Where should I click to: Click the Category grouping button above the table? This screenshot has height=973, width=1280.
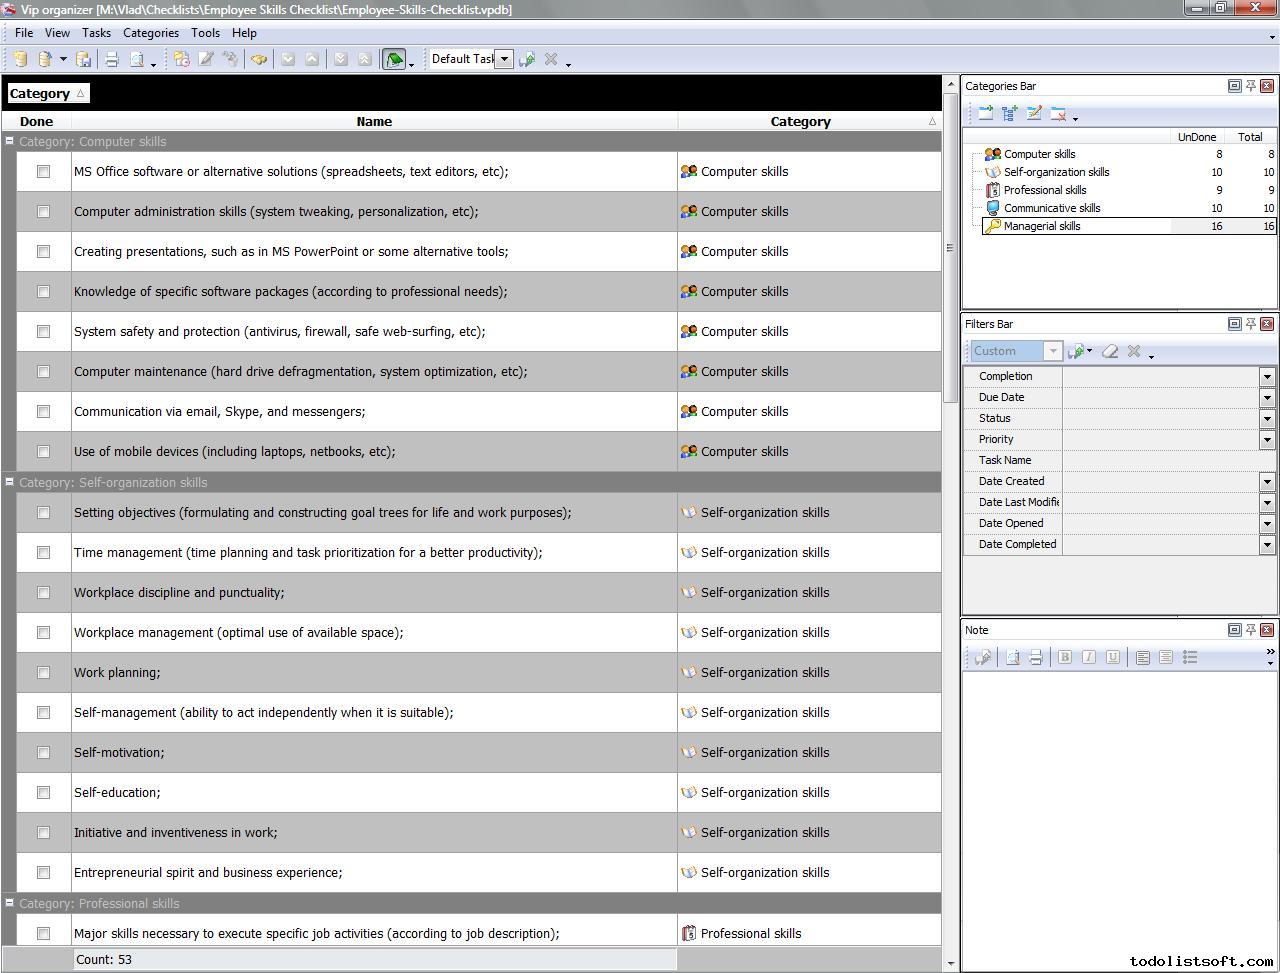pos(47,93)
